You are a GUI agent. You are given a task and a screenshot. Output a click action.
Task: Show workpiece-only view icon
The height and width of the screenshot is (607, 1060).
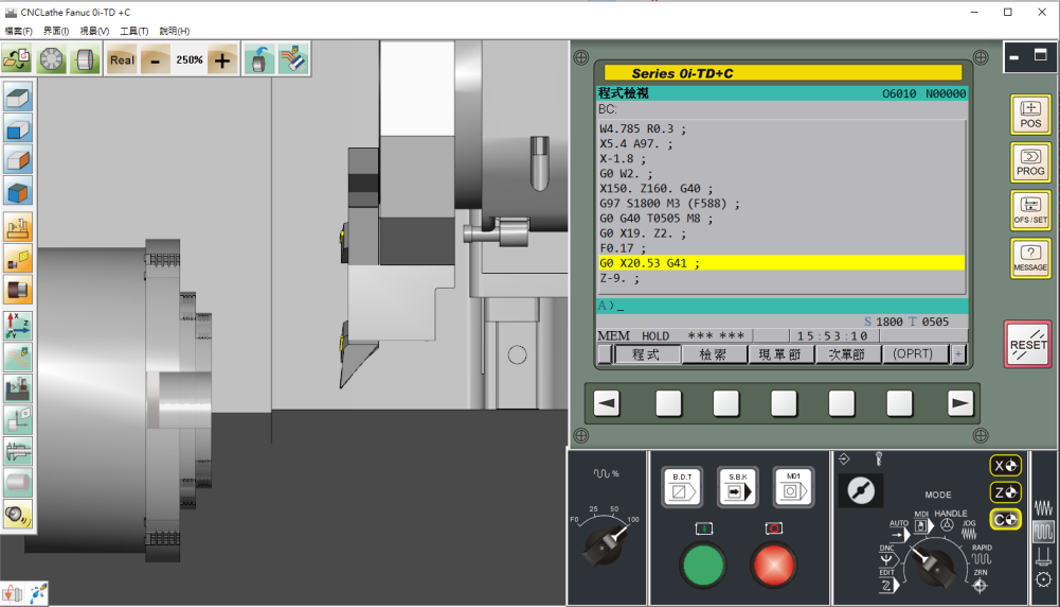(x=18, y=291)
